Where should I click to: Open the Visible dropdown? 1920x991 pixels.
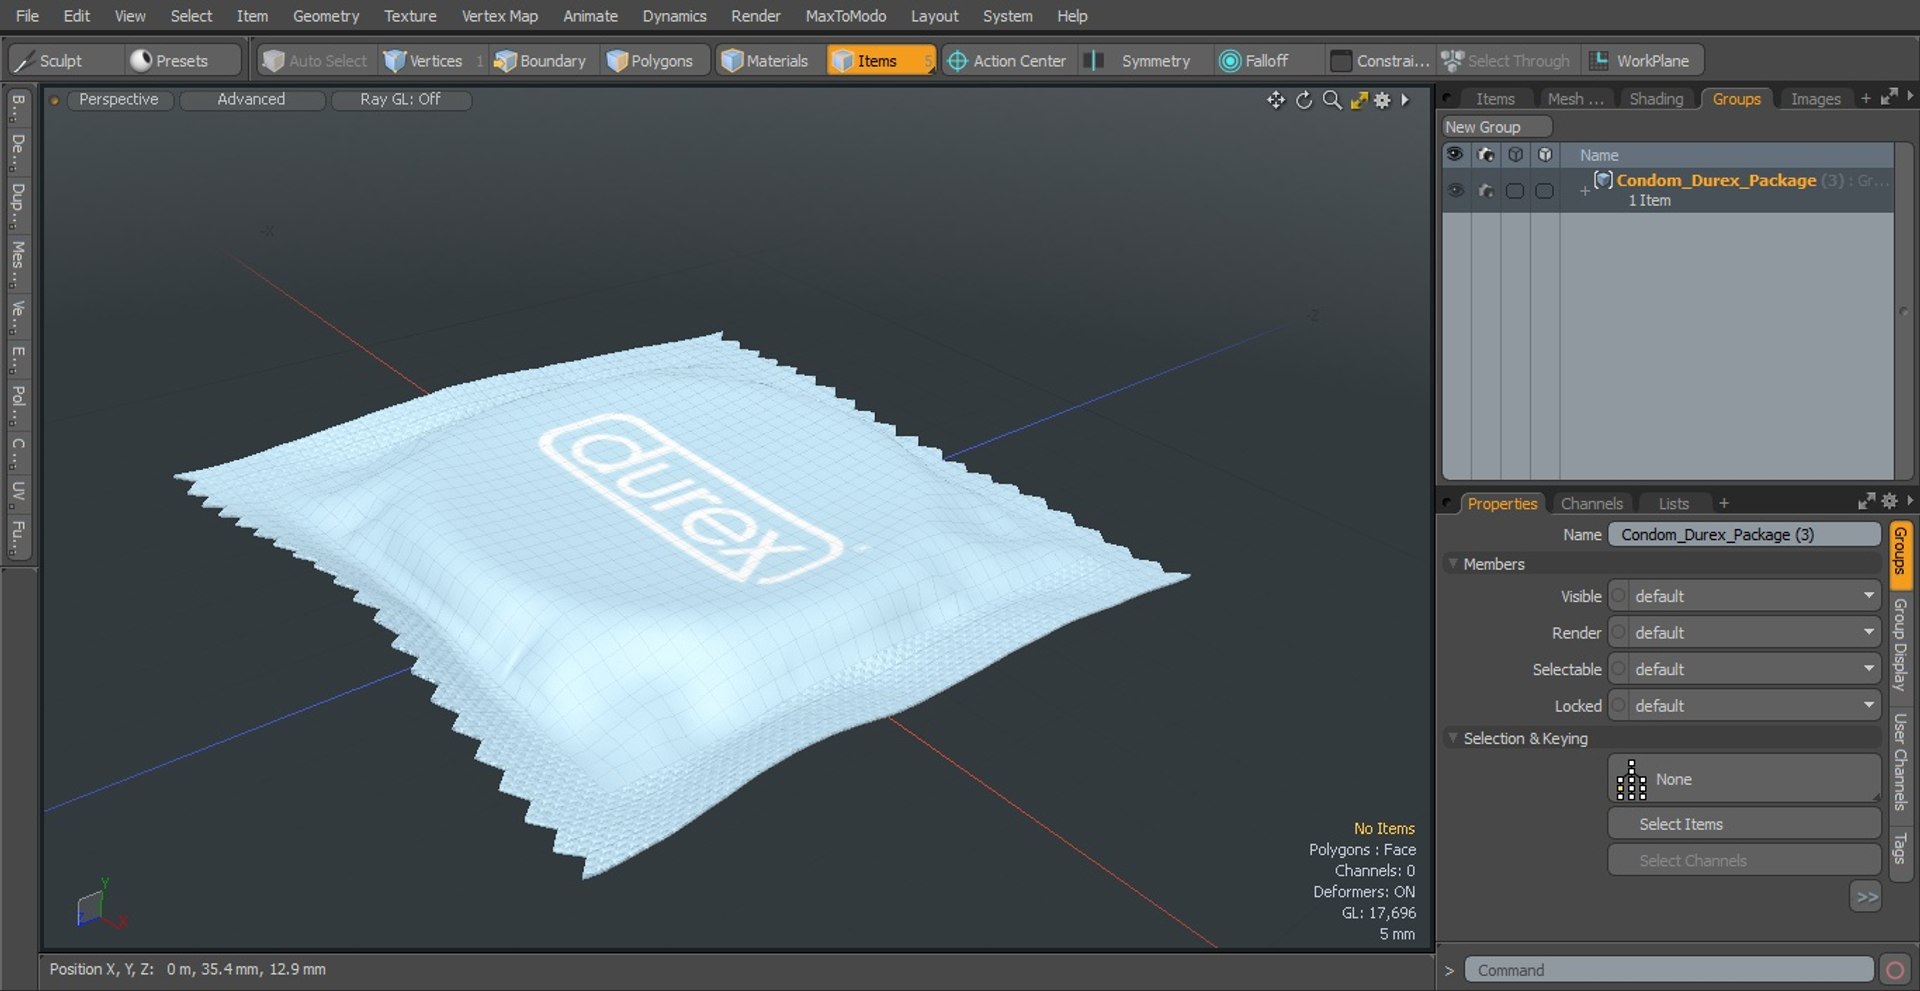(x=1745, y=596)
